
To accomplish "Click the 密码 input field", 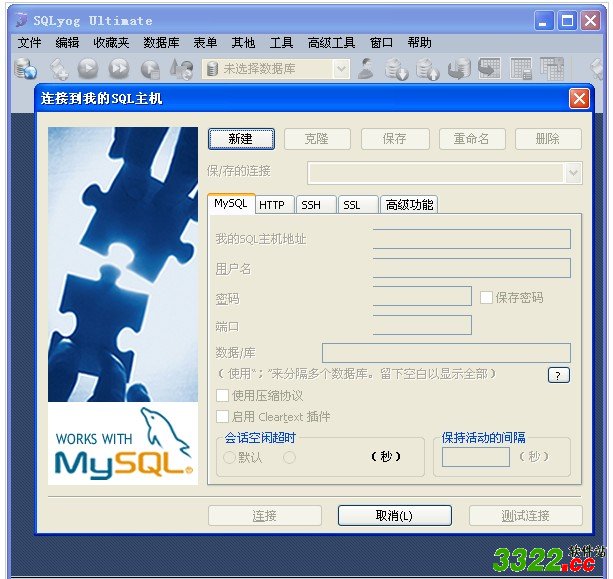I will coord(422,296).
